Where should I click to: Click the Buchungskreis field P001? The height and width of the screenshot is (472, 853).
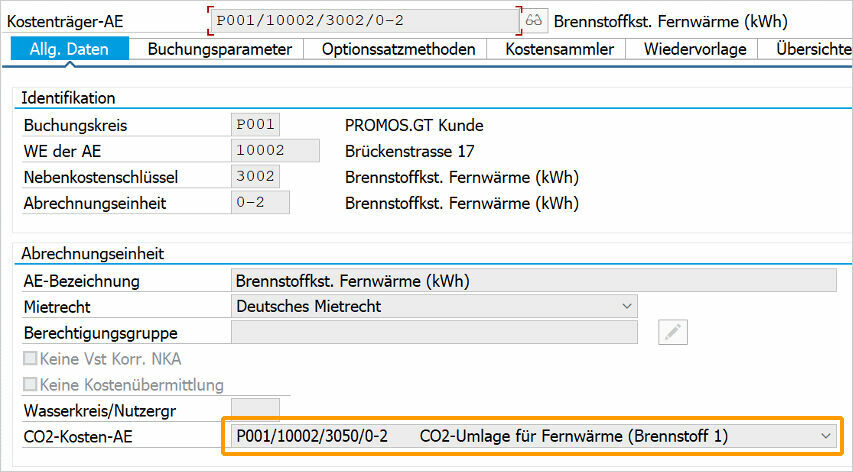coord(255,125)
